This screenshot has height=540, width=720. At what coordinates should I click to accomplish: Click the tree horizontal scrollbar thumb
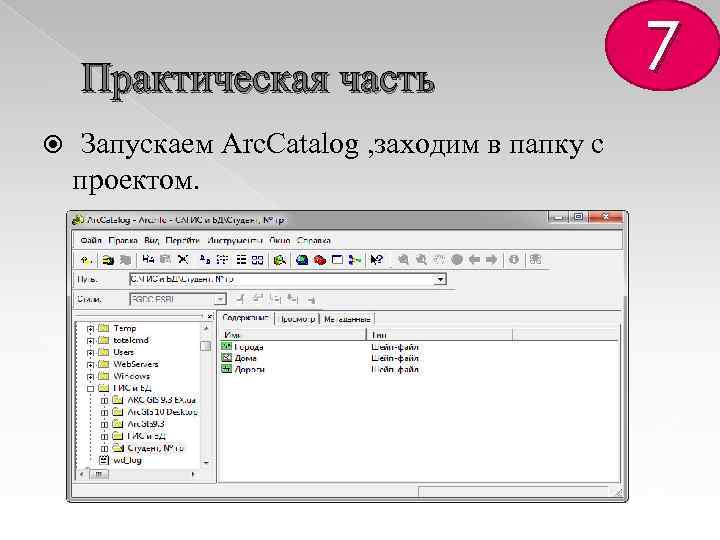pos(99,474)
